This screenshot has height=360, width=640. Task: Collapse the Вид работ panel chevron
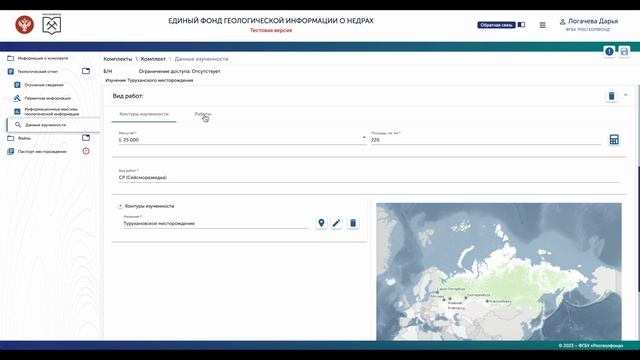pyautogui.click(x=626, y=96)
